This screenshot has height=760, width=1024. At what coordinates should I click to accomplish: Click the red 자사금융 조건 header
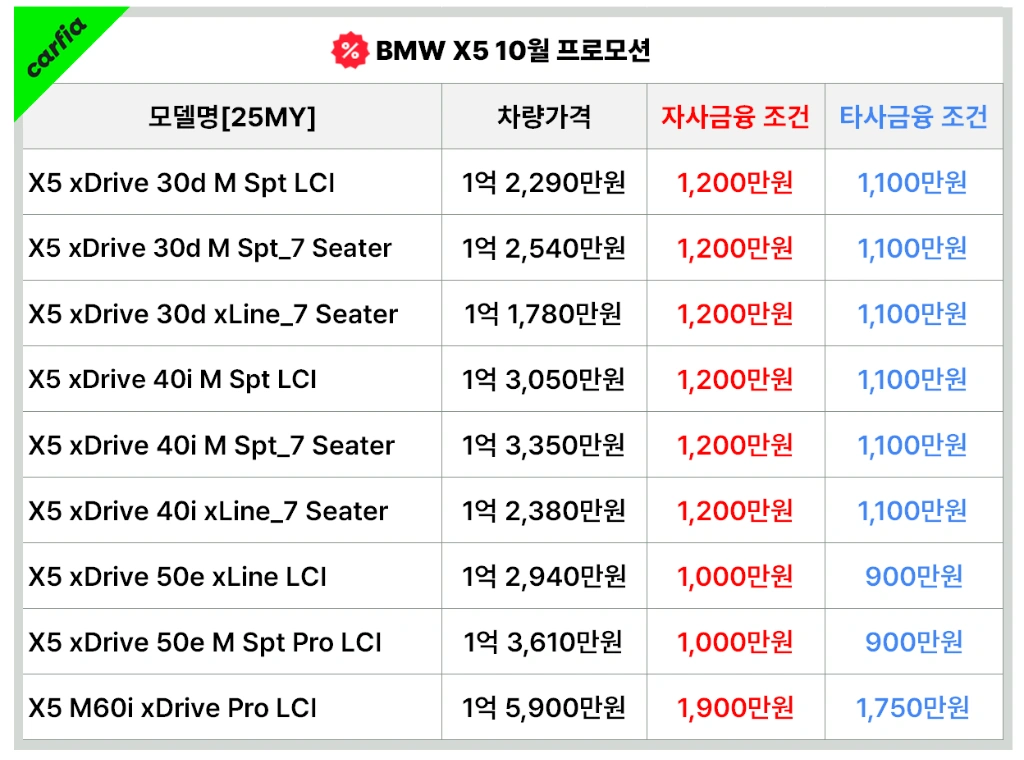click(x=735, y=117)
